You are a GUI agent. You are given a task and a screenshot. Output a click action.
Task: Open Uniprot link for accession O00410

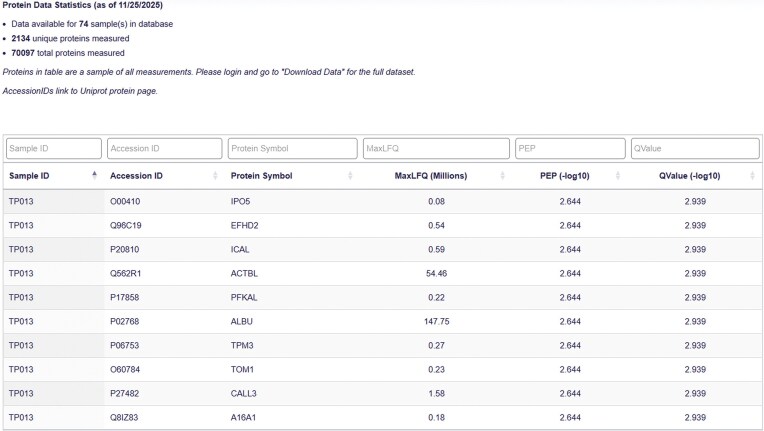(125, 201)
